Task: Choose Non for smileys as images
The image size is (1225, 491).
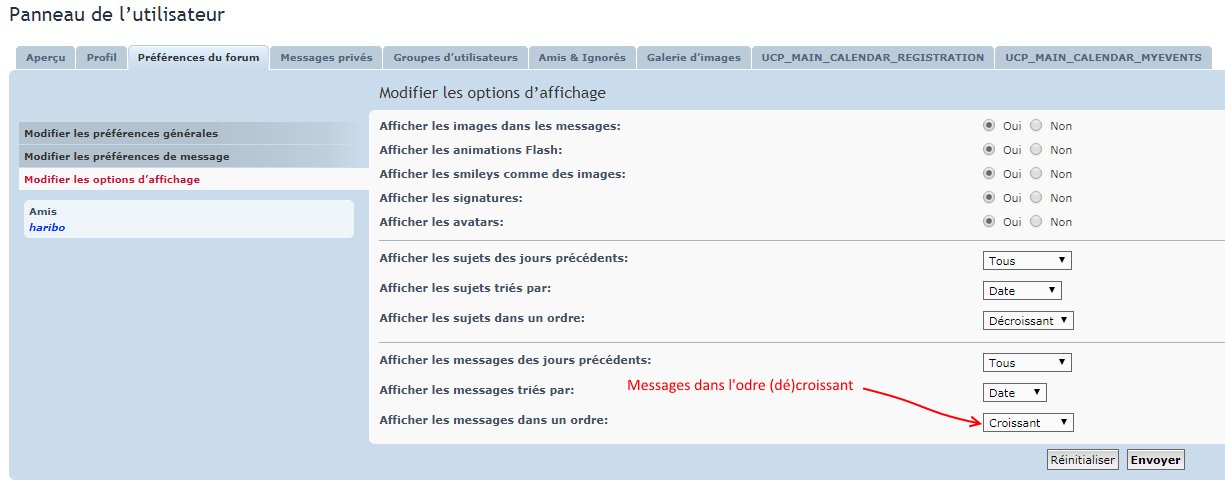Action: [1036, 174]
